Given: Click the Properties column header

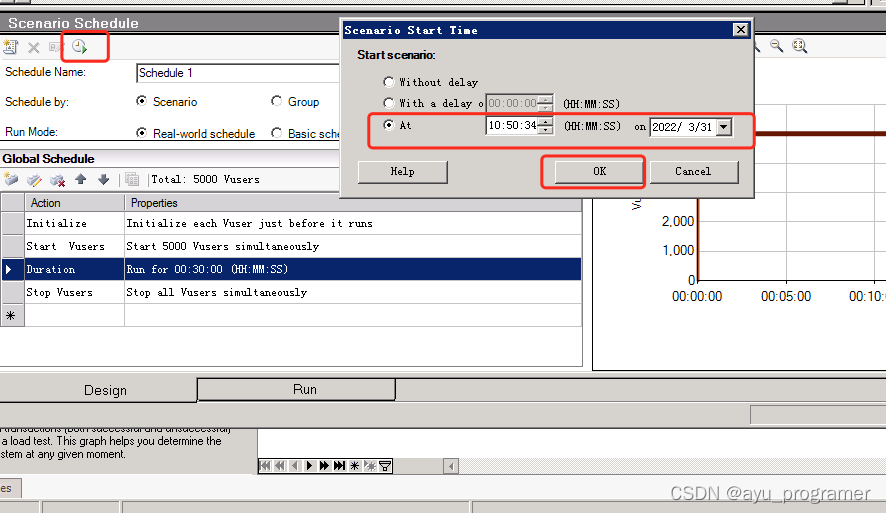Looking at the screenshot, I should click(353, 202).
